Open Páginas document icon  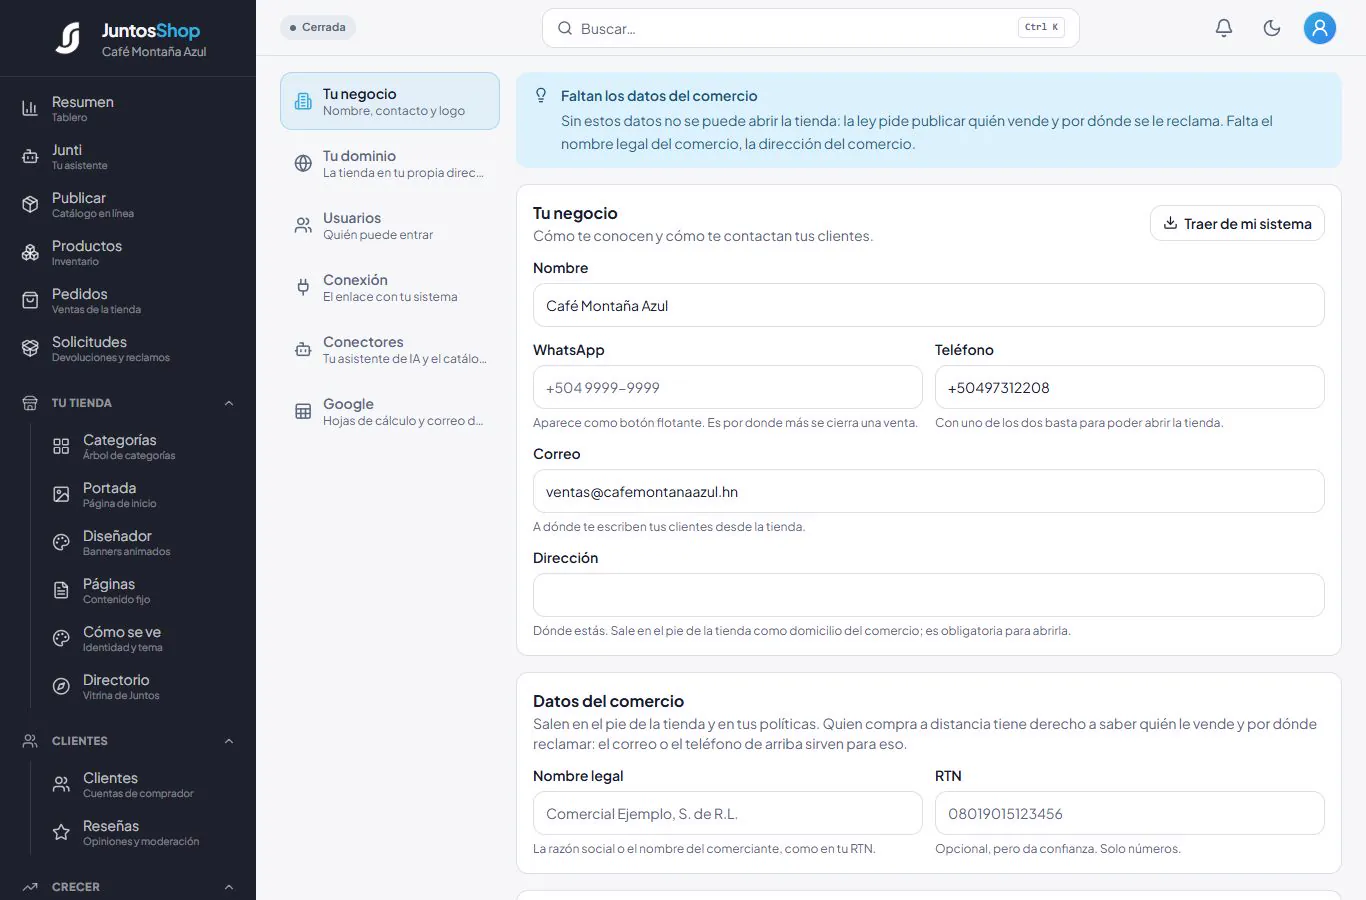(61, 590)
